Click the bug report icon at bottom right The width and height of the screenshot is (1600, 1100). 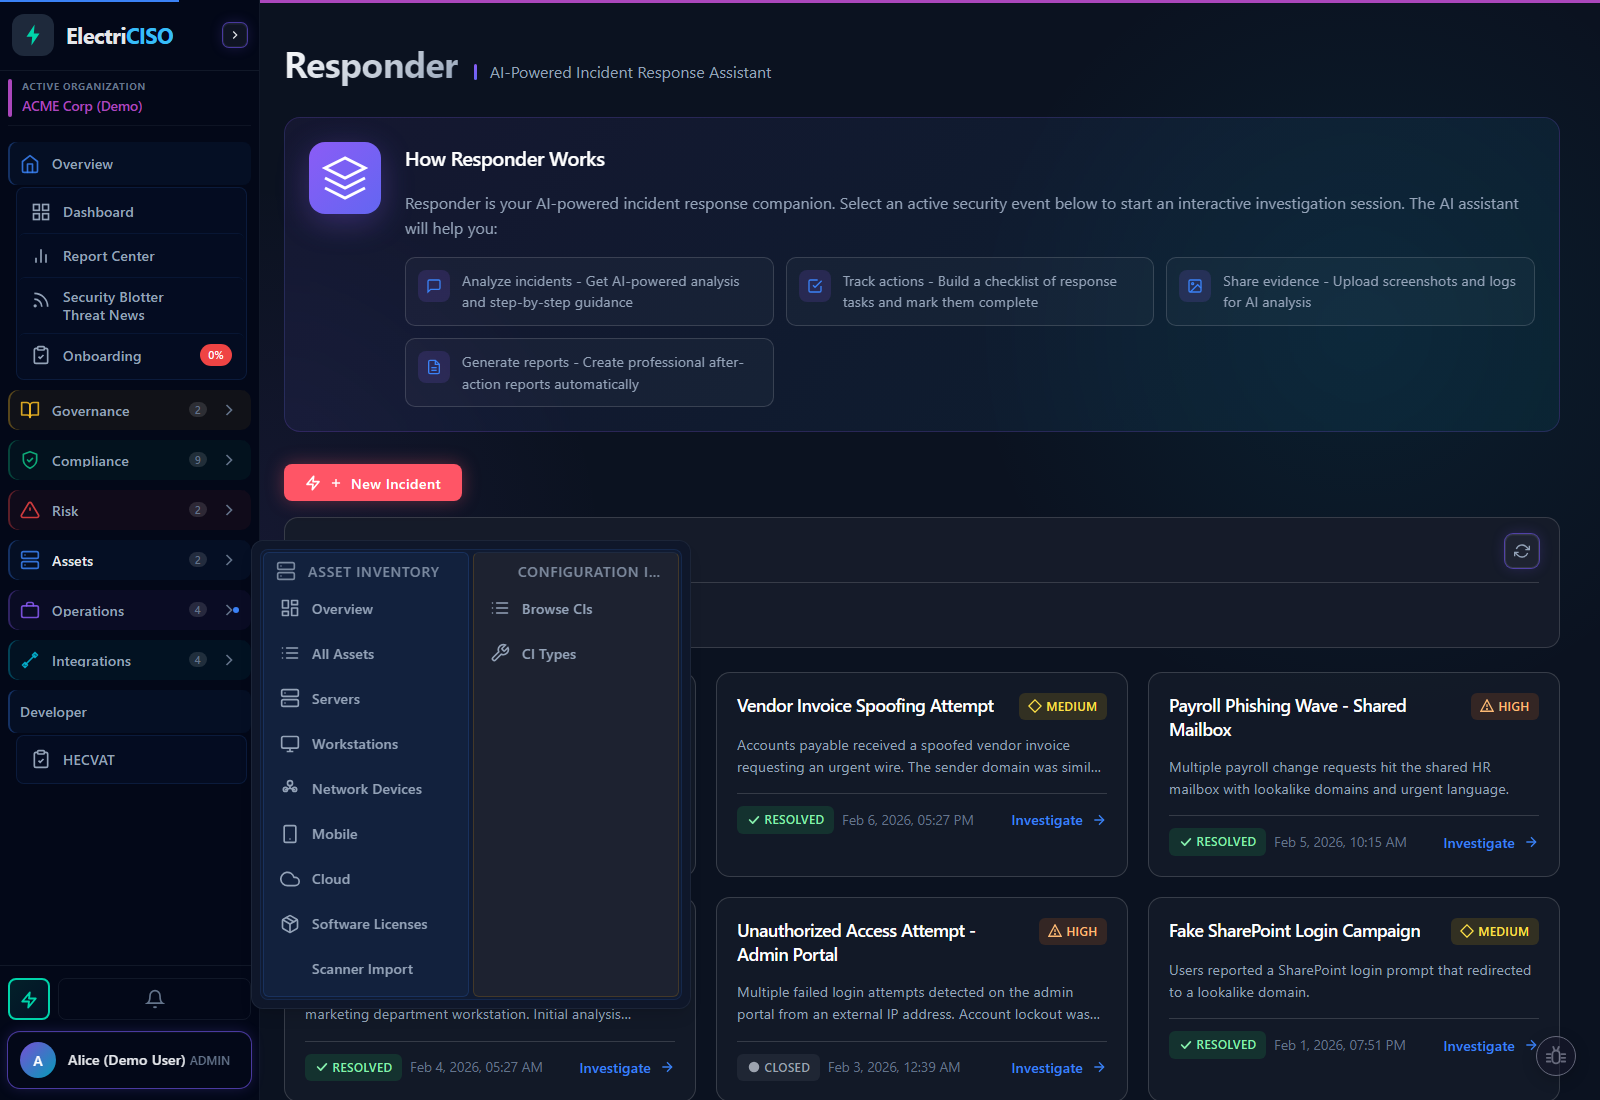1556,1055
